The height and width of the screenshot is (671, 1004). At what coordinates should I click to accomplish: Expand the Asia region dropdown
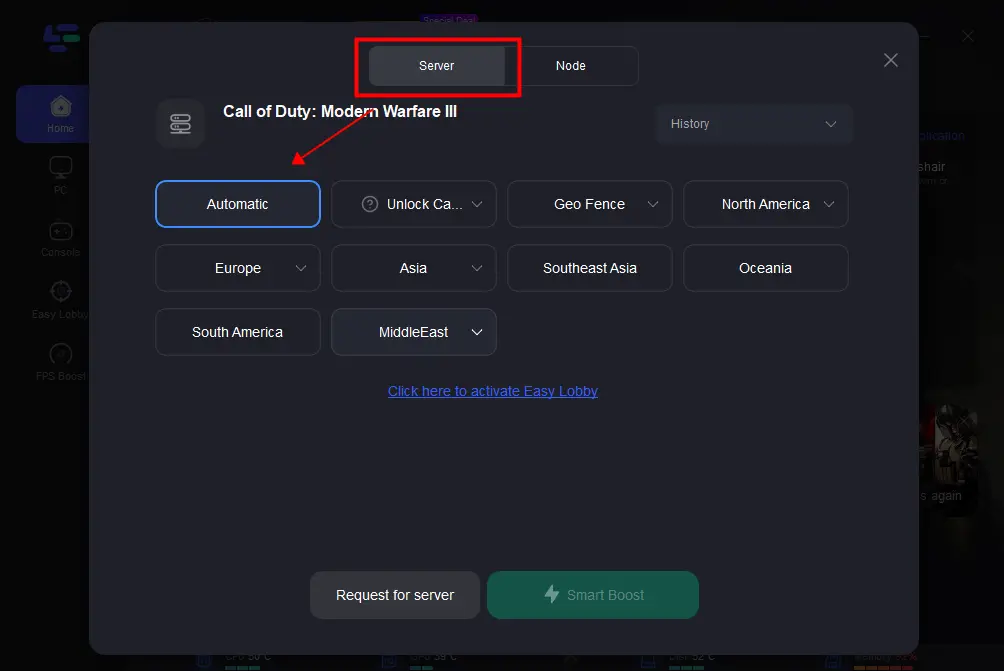tap(414, 268)
